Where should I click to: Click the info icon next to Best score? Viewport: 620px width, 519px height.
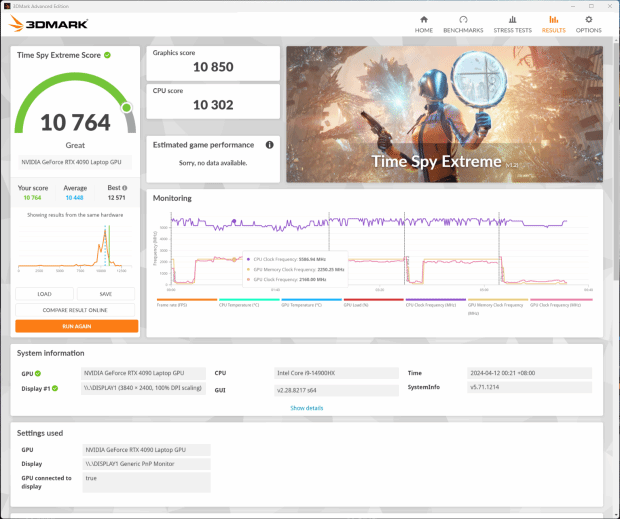click(x=125, y=188)
